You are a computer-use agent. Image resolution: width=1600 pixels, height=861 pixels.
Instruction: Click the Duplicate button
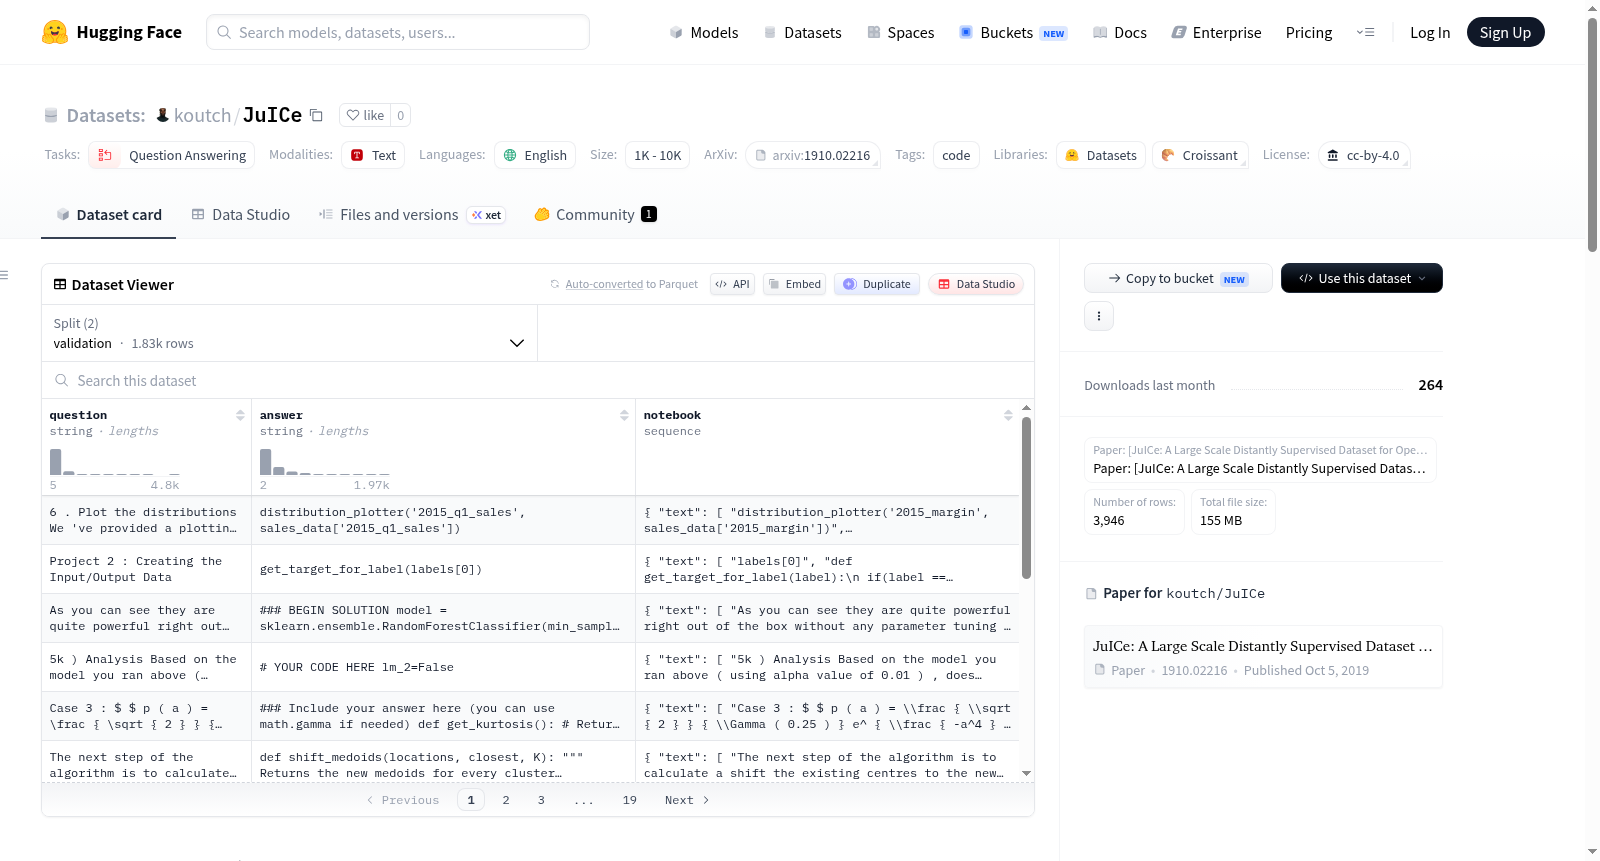[x=876, y=284]
